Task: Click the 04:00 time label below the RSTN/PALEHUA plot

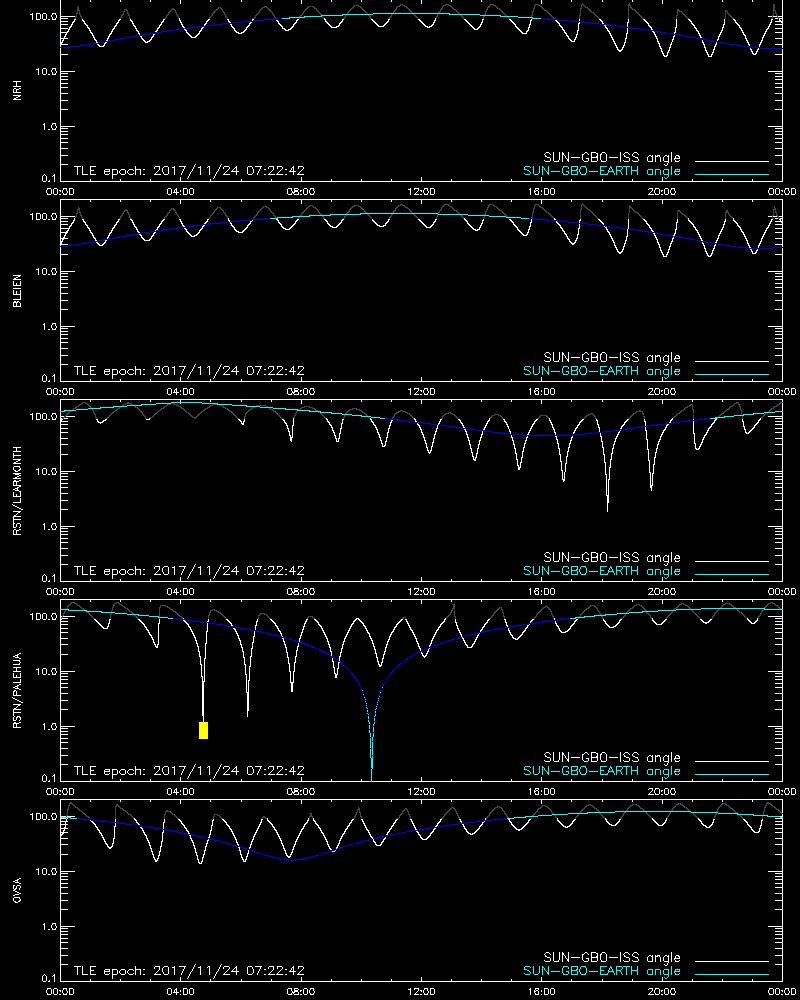Action: [x=181, y=791]
